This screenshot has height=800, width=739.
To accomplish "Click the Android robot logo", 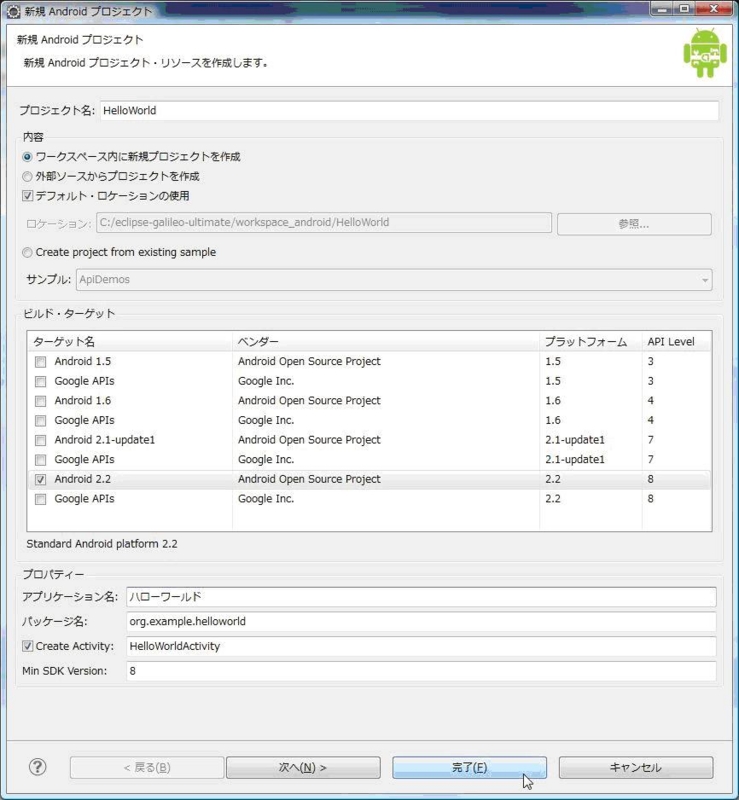I will 705,53.
